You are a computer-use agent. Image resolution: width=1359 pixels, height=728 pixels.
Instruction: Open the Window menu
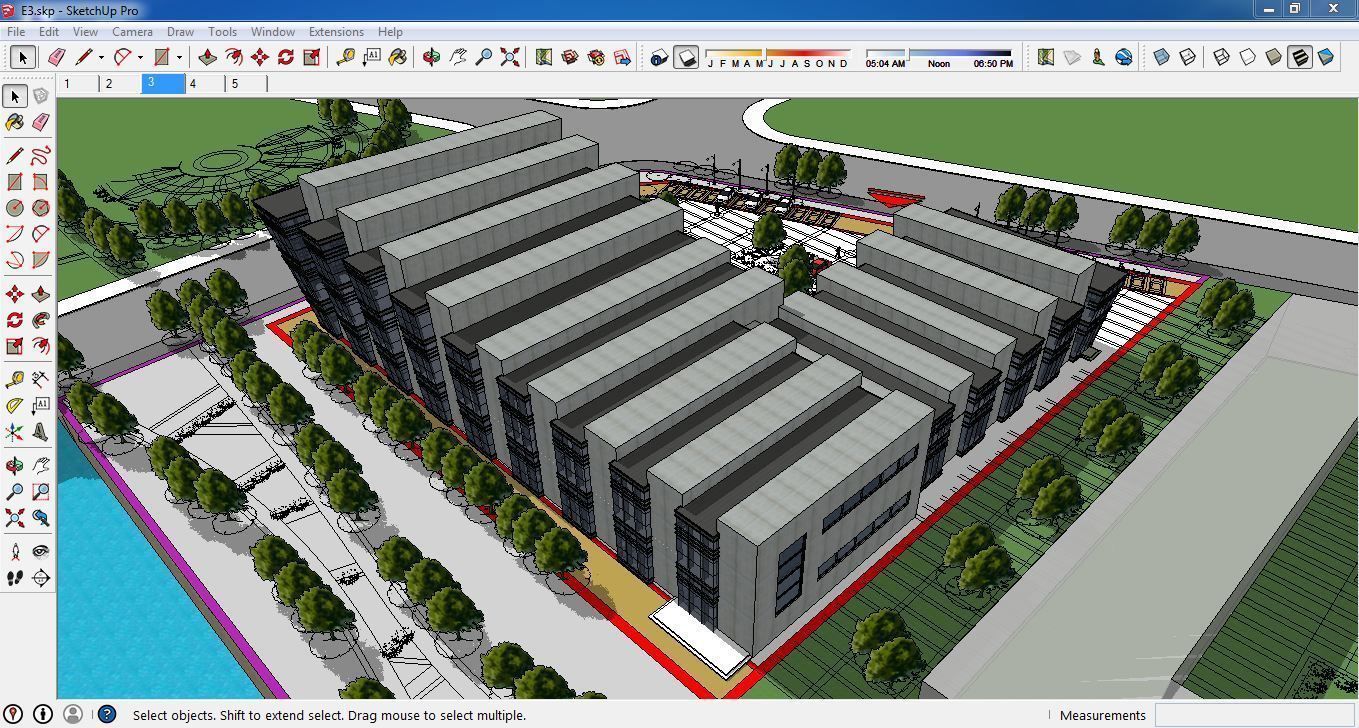272,32
